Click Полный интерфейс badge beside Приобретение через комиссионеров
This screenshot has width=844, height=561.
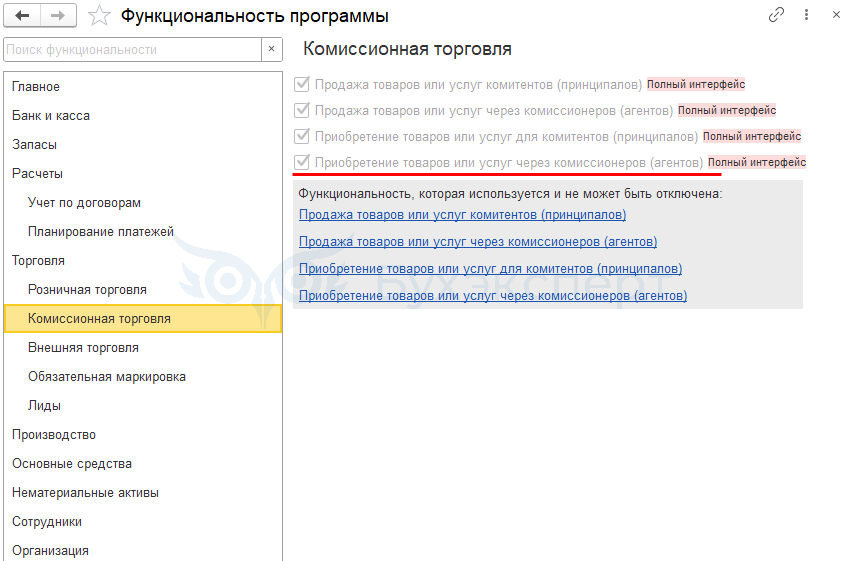pyautogui.click(x=757, y=162)
